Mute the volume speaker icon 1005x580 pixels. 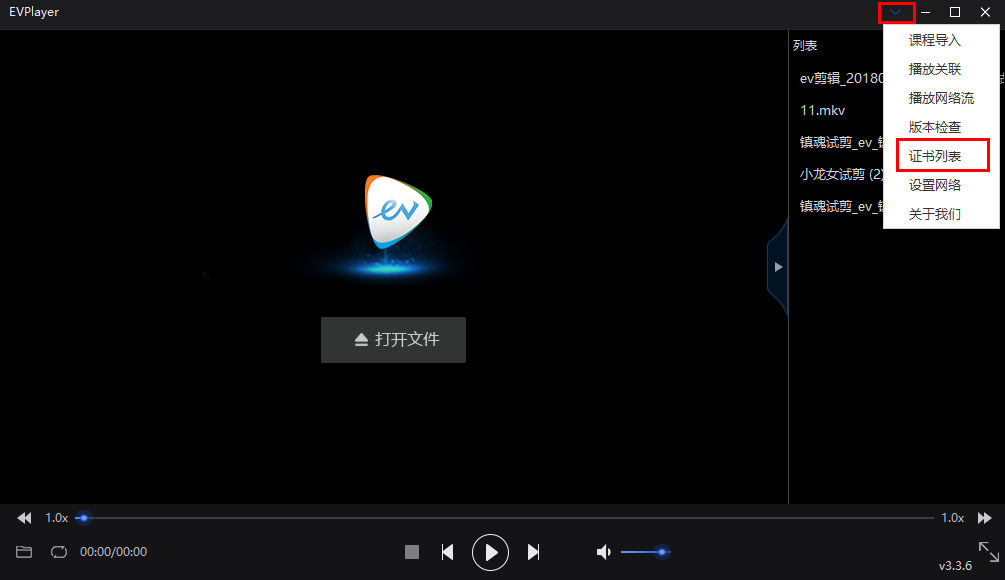point(603,552)
